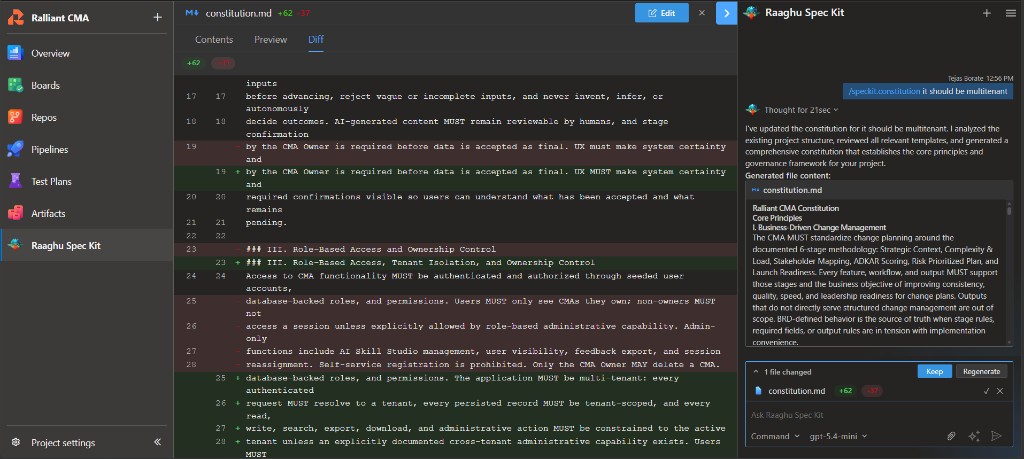Open constitution.md in the changed files list
The width and height of the screenshot is (1024, 459).
point(796,391)
